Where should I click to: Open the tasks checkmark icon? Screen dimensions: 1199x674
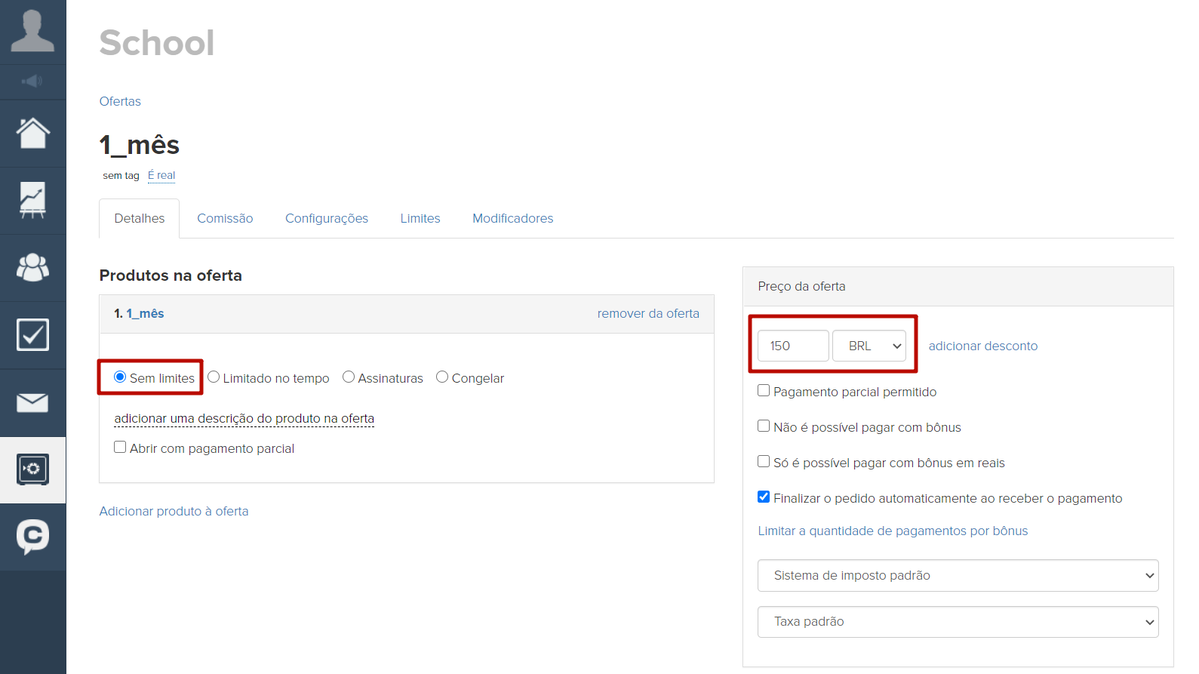coord(32,334)
